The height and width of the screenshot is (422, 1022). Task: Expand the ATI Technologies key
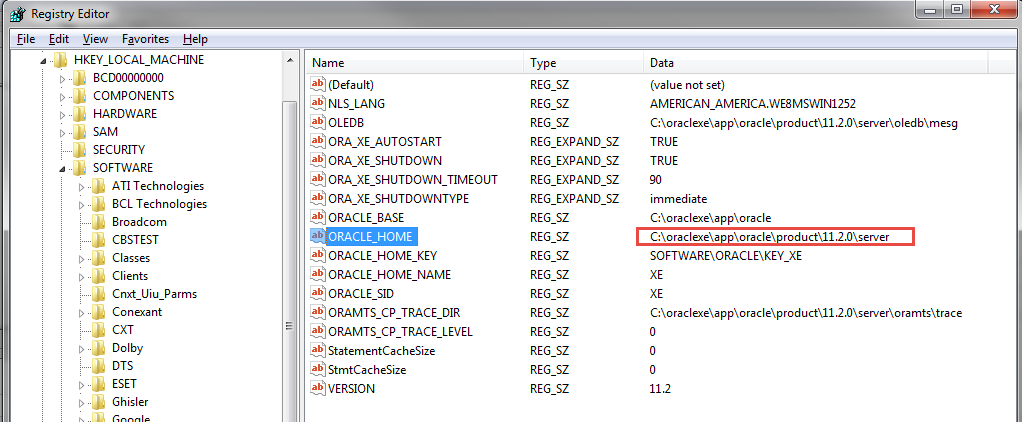tap(81, 187)
